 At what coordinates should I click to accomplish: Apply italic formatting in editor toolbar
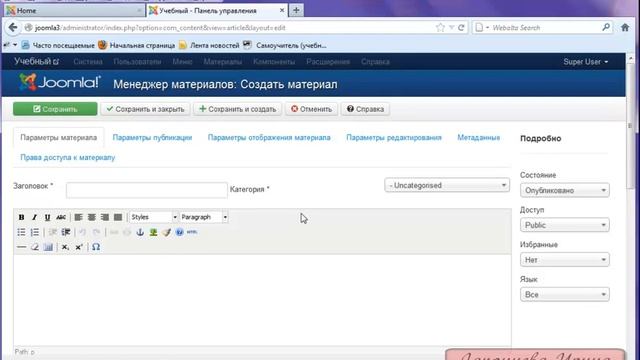[34, 217]
